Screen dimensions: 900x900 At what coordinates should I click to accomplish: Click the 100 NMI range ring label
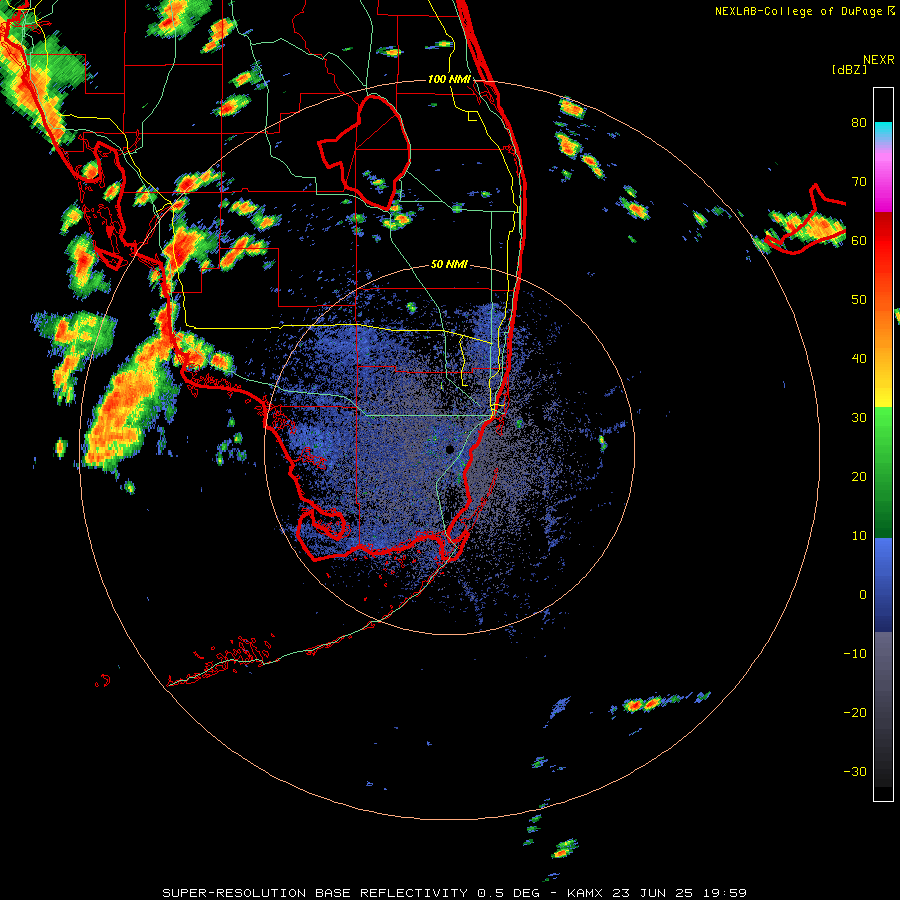click(x=449, y=79)
